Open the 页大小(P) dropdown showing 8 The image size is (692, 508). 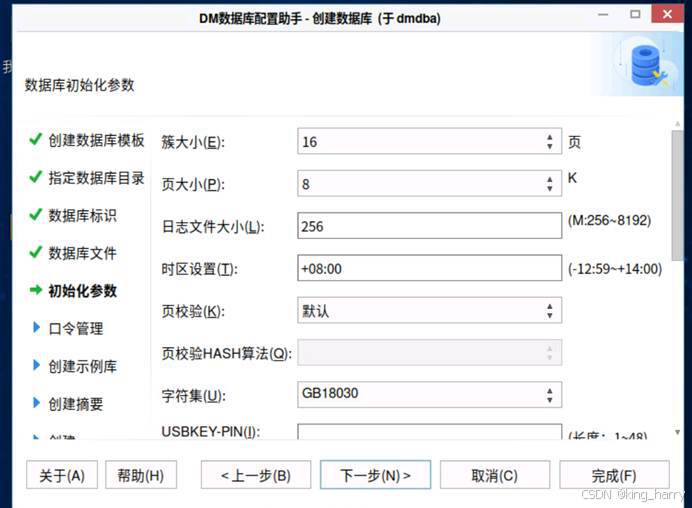pos(429,184)
